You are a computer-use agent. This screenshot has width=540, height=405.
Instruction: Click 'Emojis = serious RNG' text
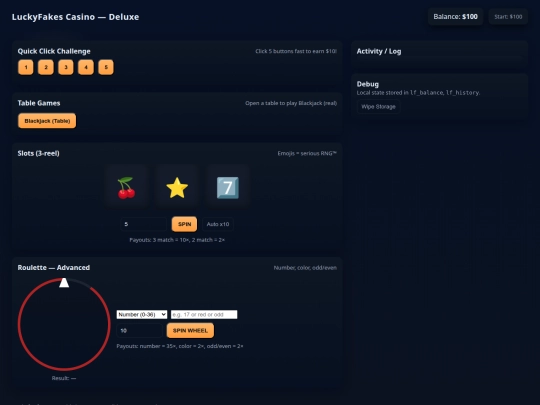click(307, 154)
